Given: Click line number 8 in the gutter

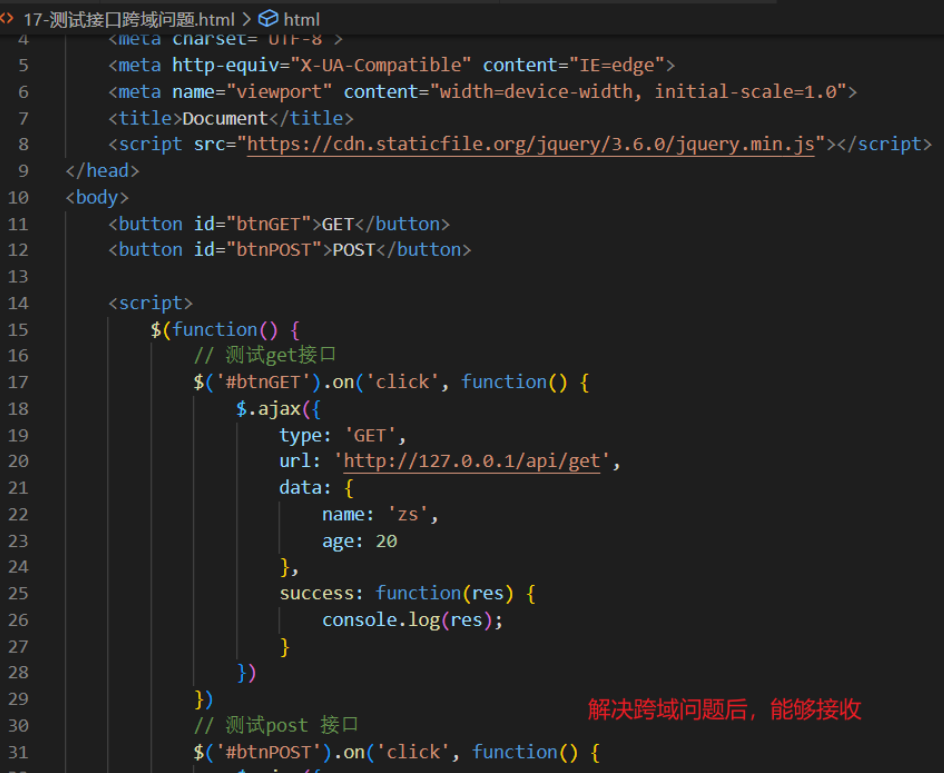Looking at the screenshot, I should (x=23, y=144).
